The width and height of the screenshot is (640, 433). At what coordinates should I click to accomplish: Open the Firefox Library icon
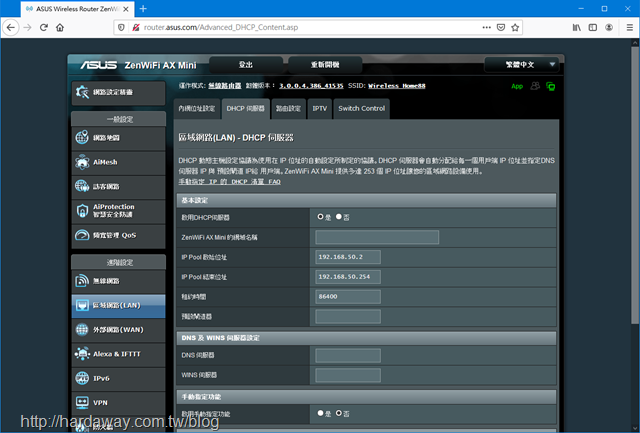tap(576, 27)
